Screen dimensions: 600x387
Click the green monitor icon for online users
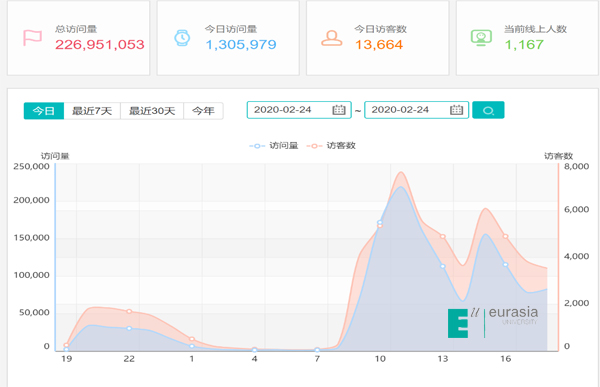tap(481, 38)
